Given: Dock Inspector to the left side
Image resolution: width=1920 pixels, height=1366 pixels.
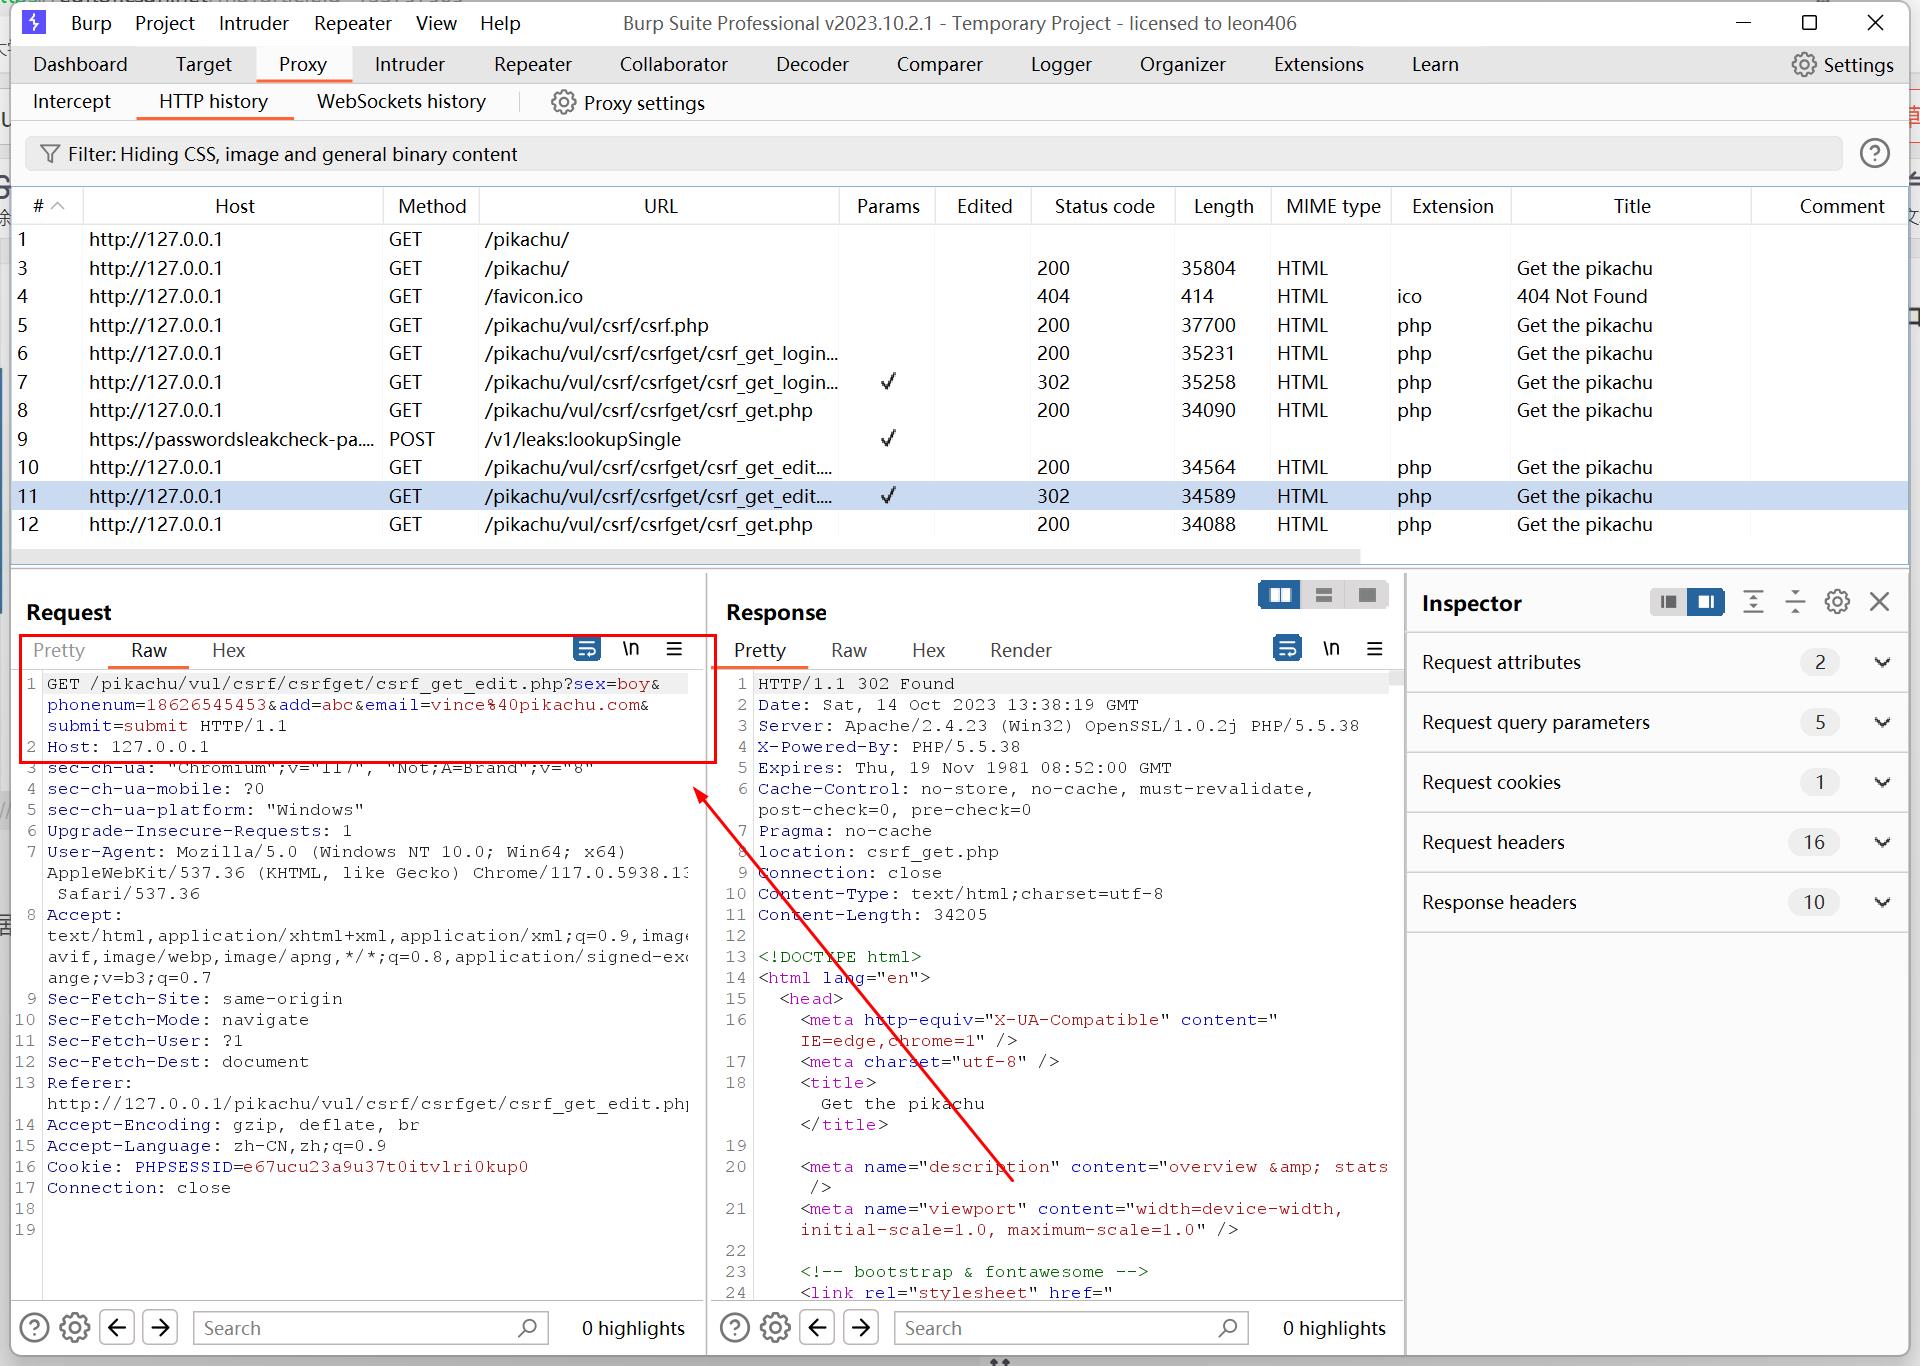Looking at the screenshot, I should click(x=1668, y=602).
